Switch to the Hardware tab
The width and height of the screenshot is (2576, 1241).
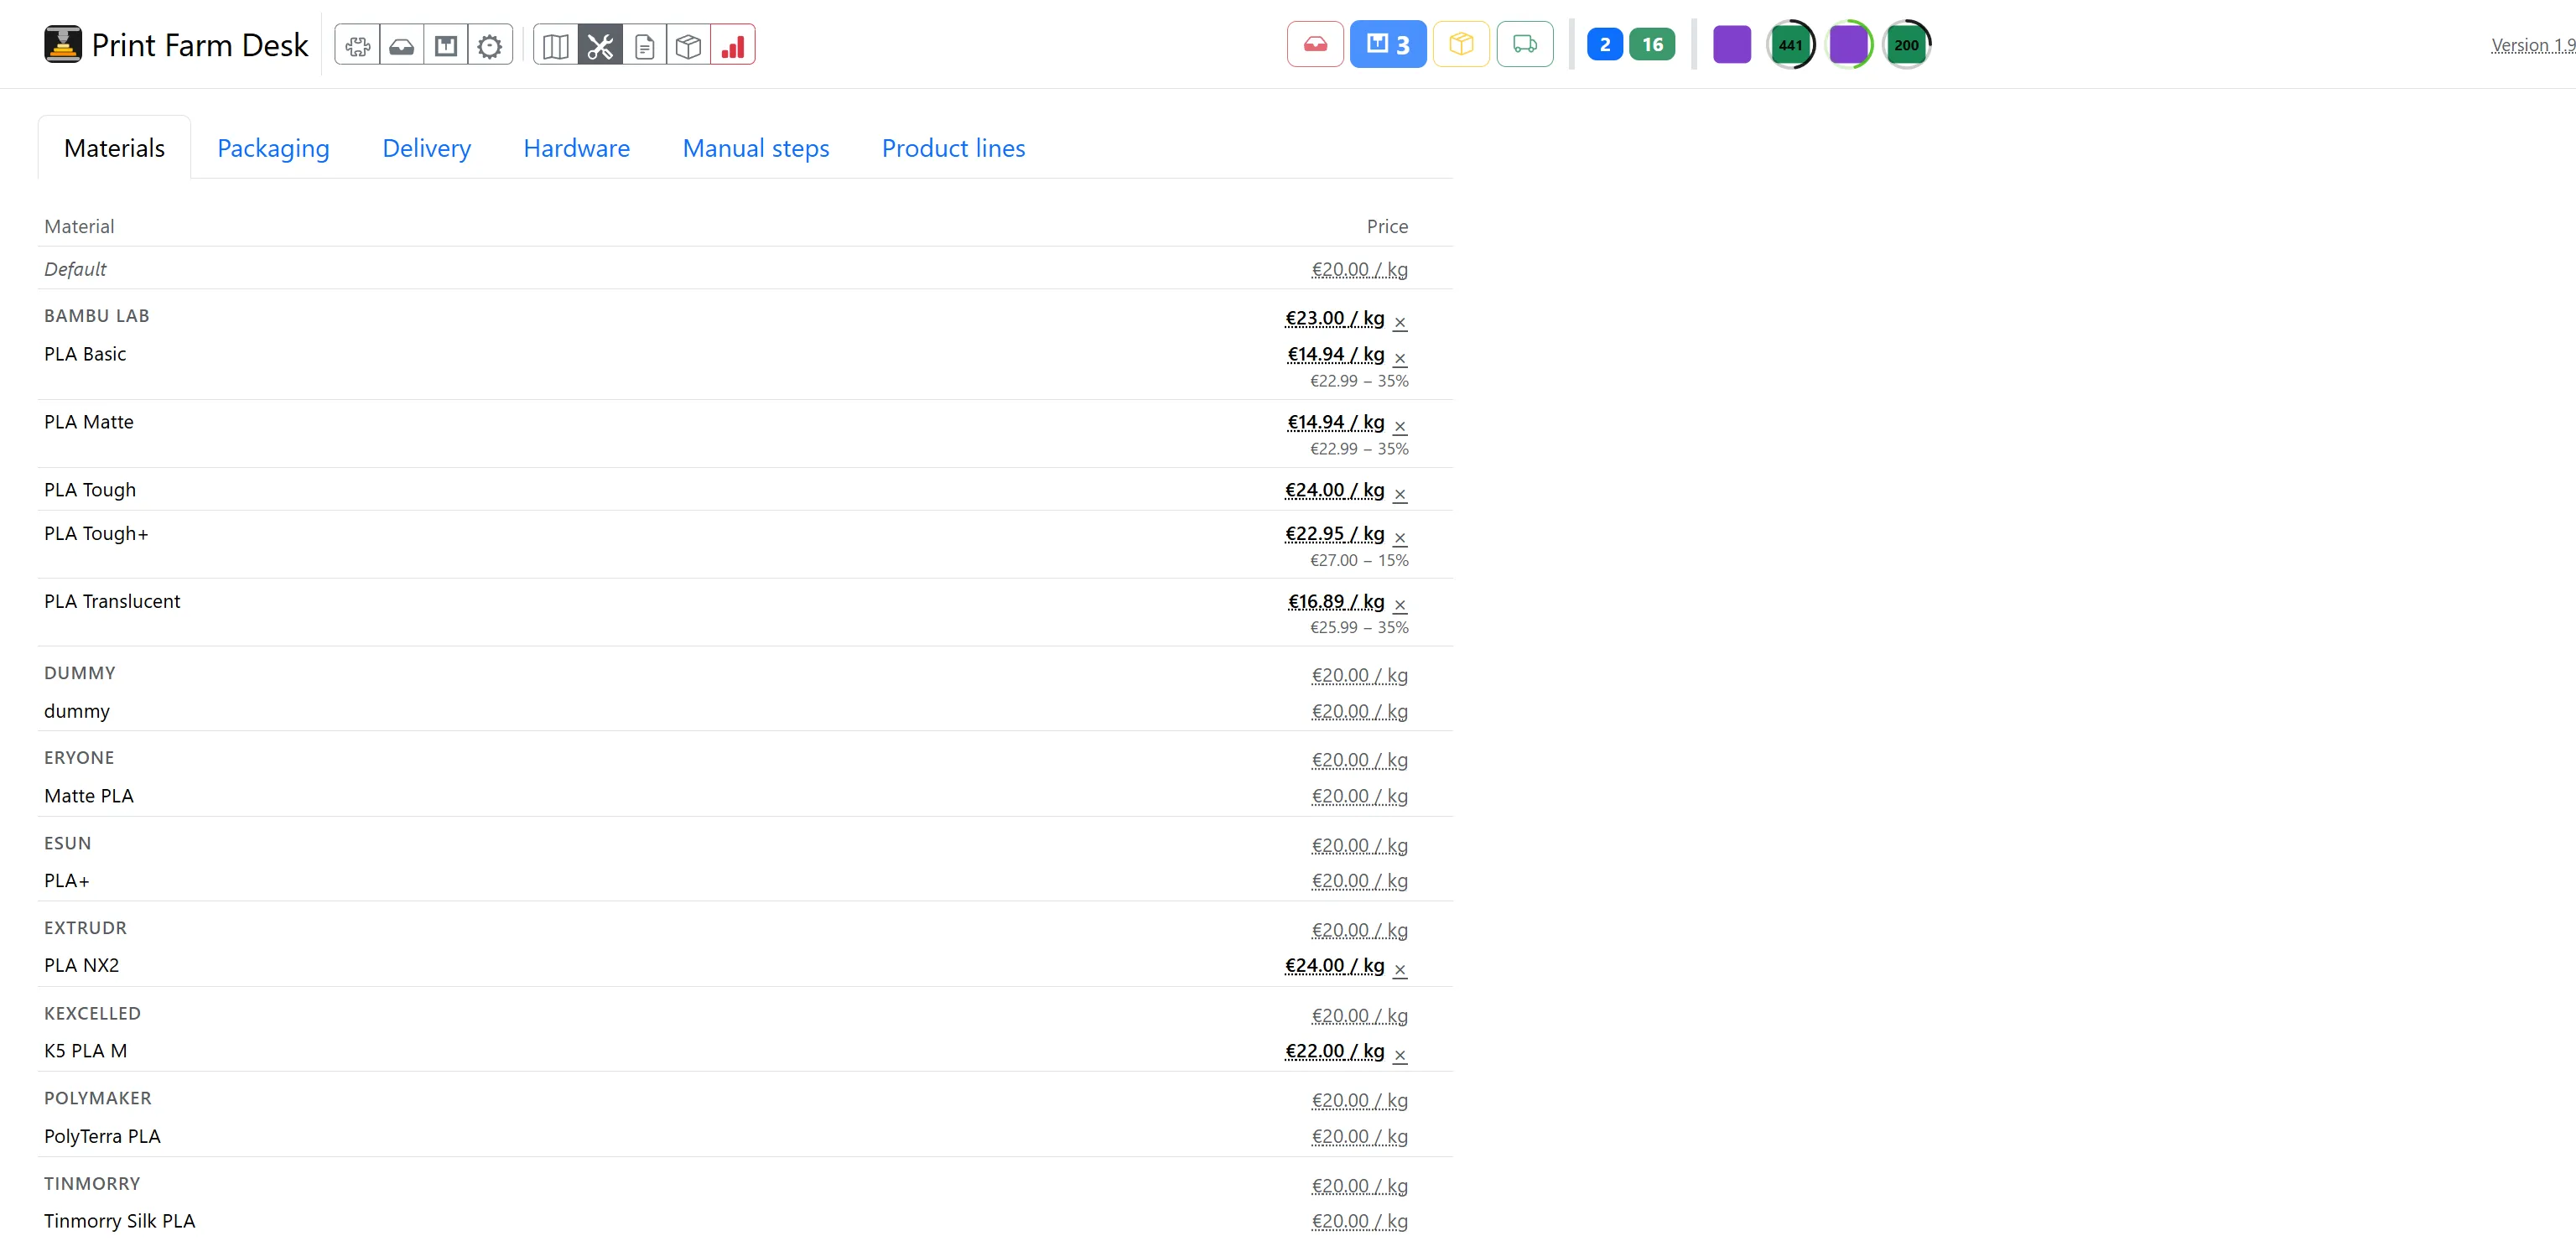(x=576, y=148)
